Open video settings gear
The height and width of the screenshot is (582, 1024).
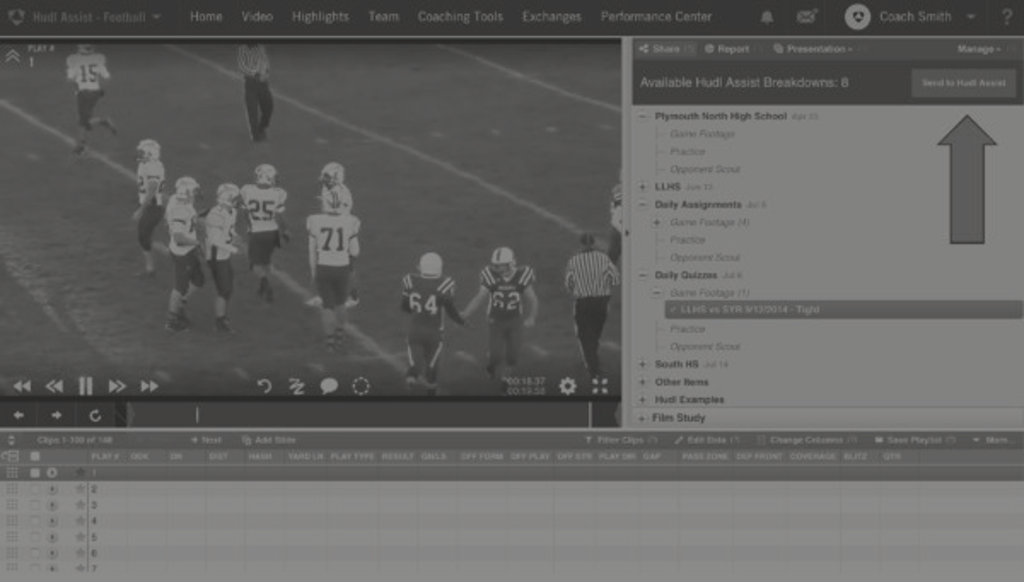[x=567, y=386]
